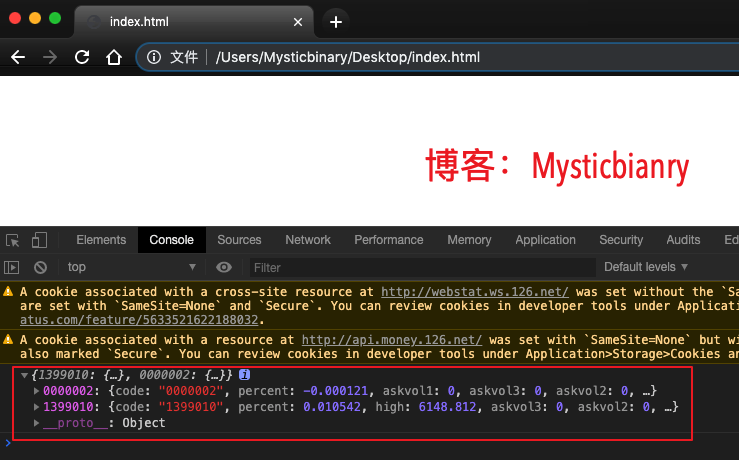
Task: Click the code string "0000002"
Action: (190, 391)
